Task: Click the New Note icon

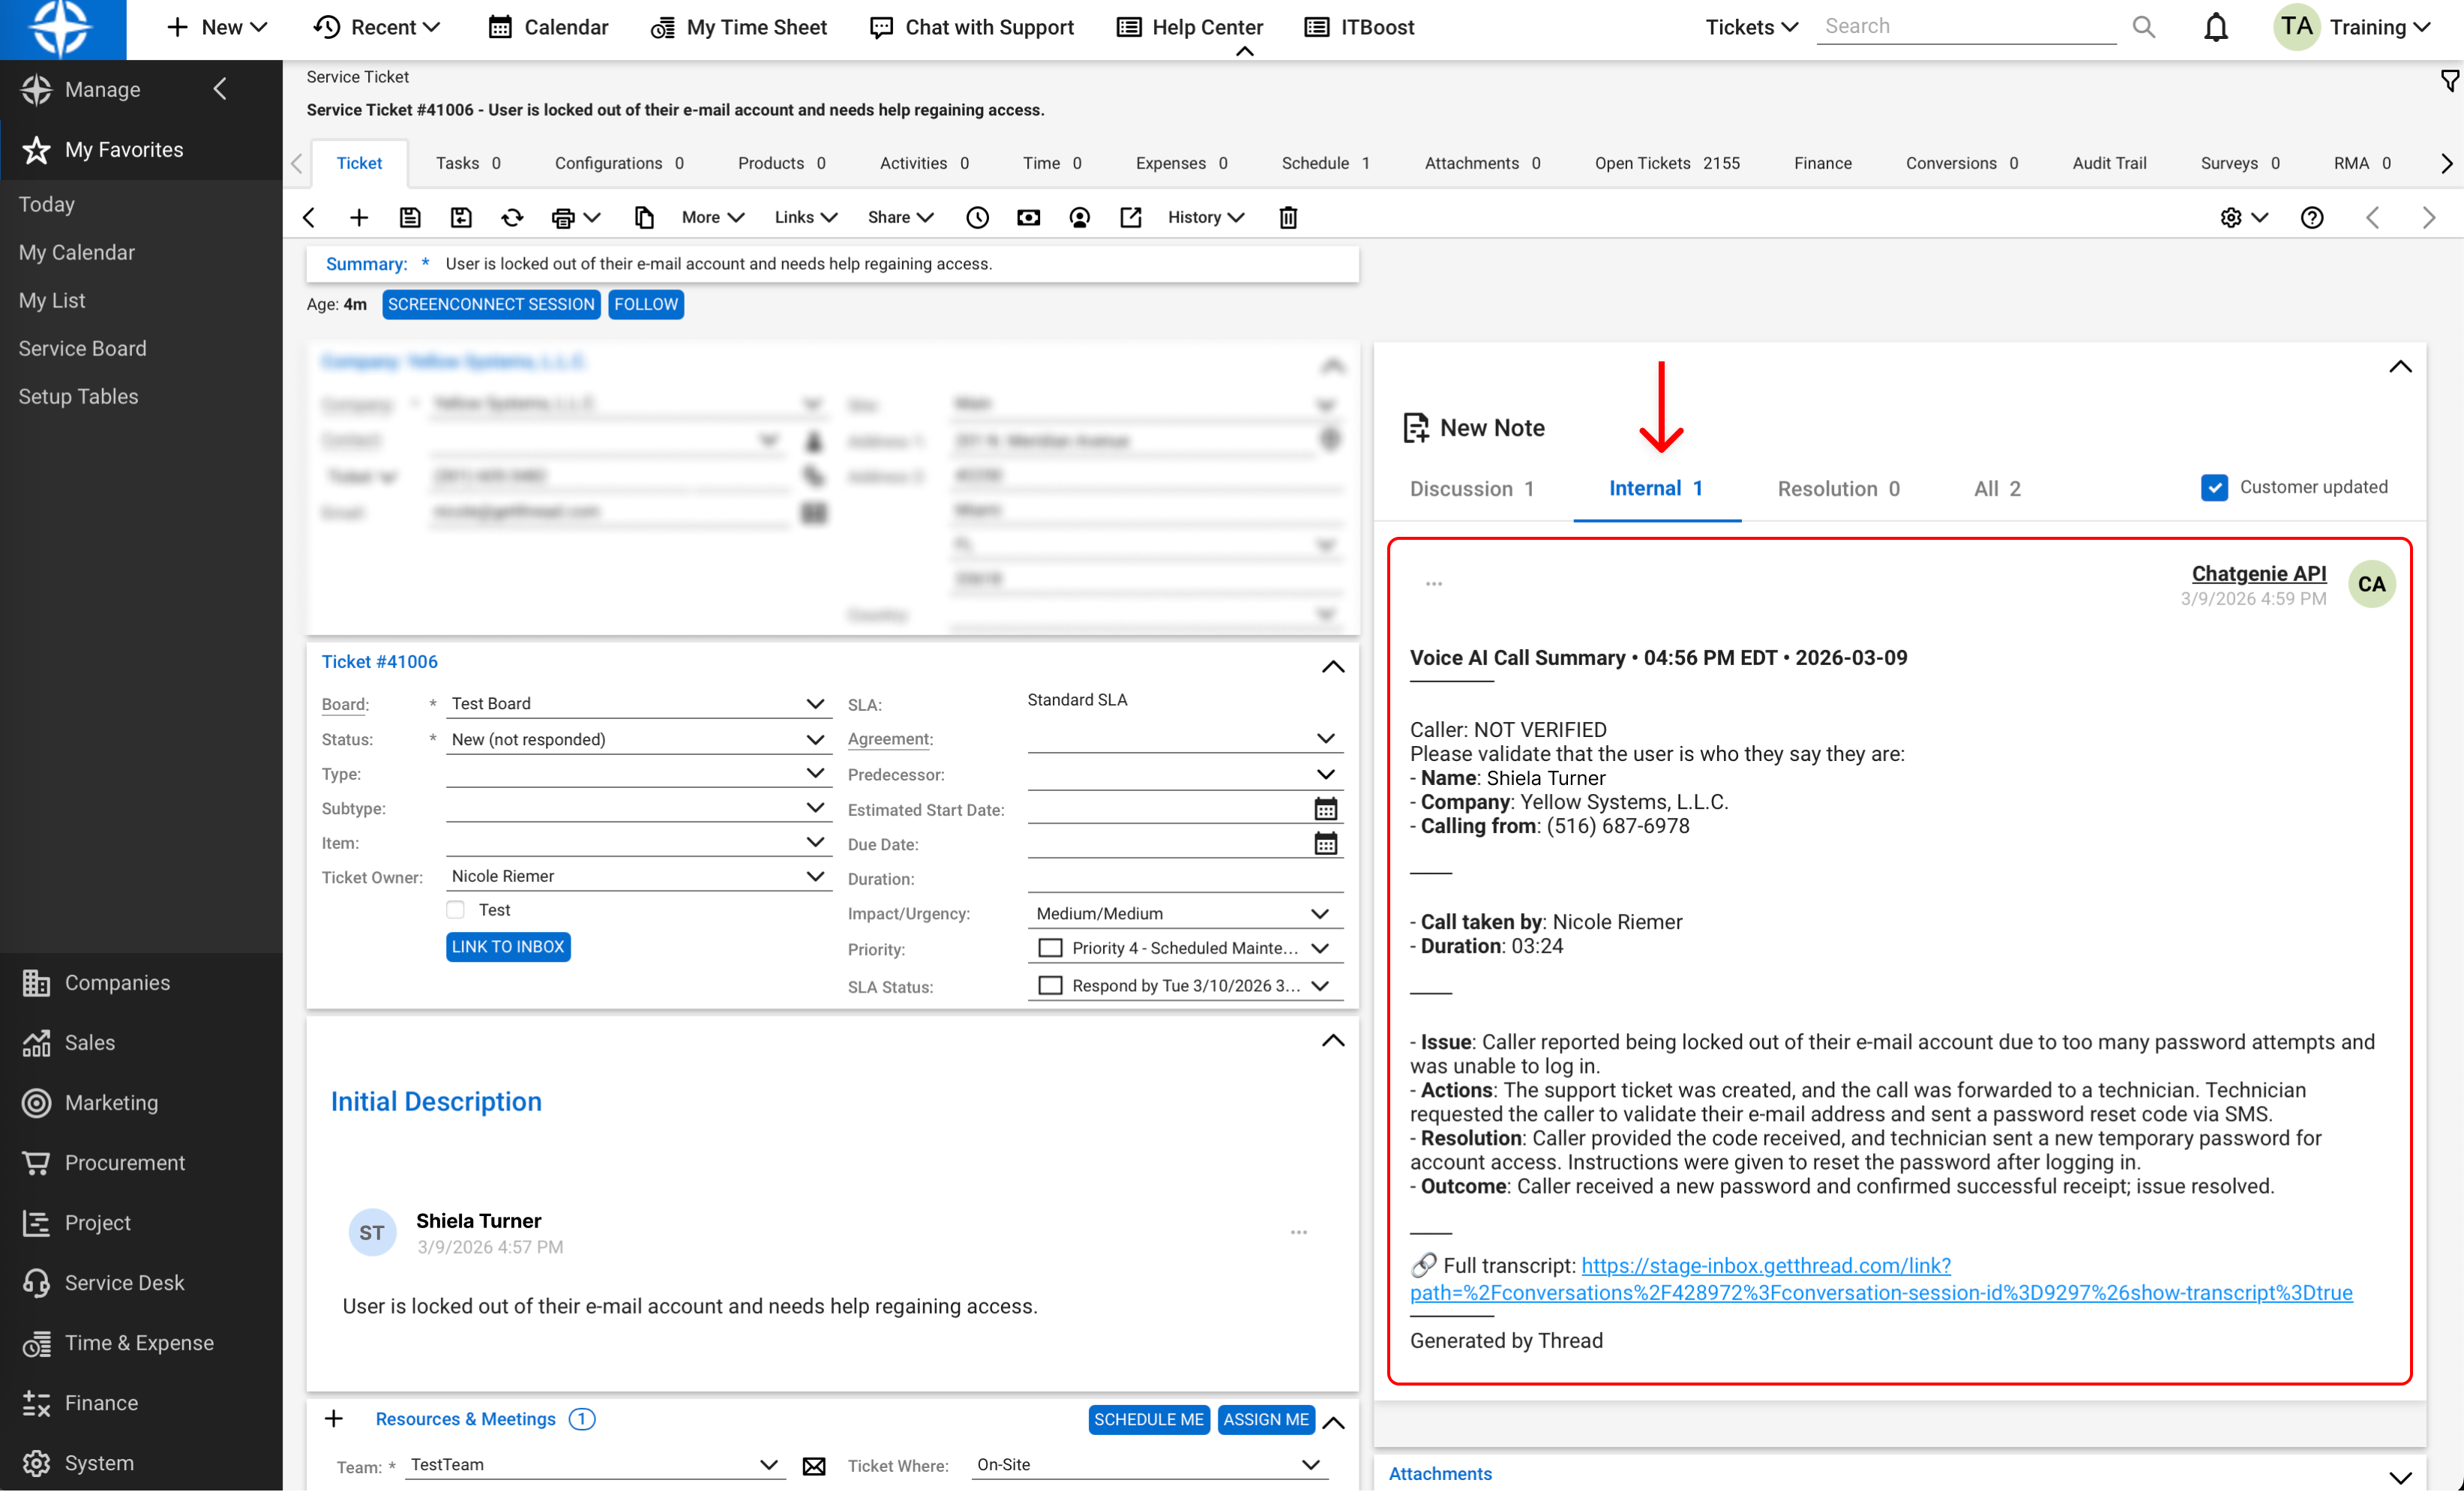Action: tap(1415, 428)
